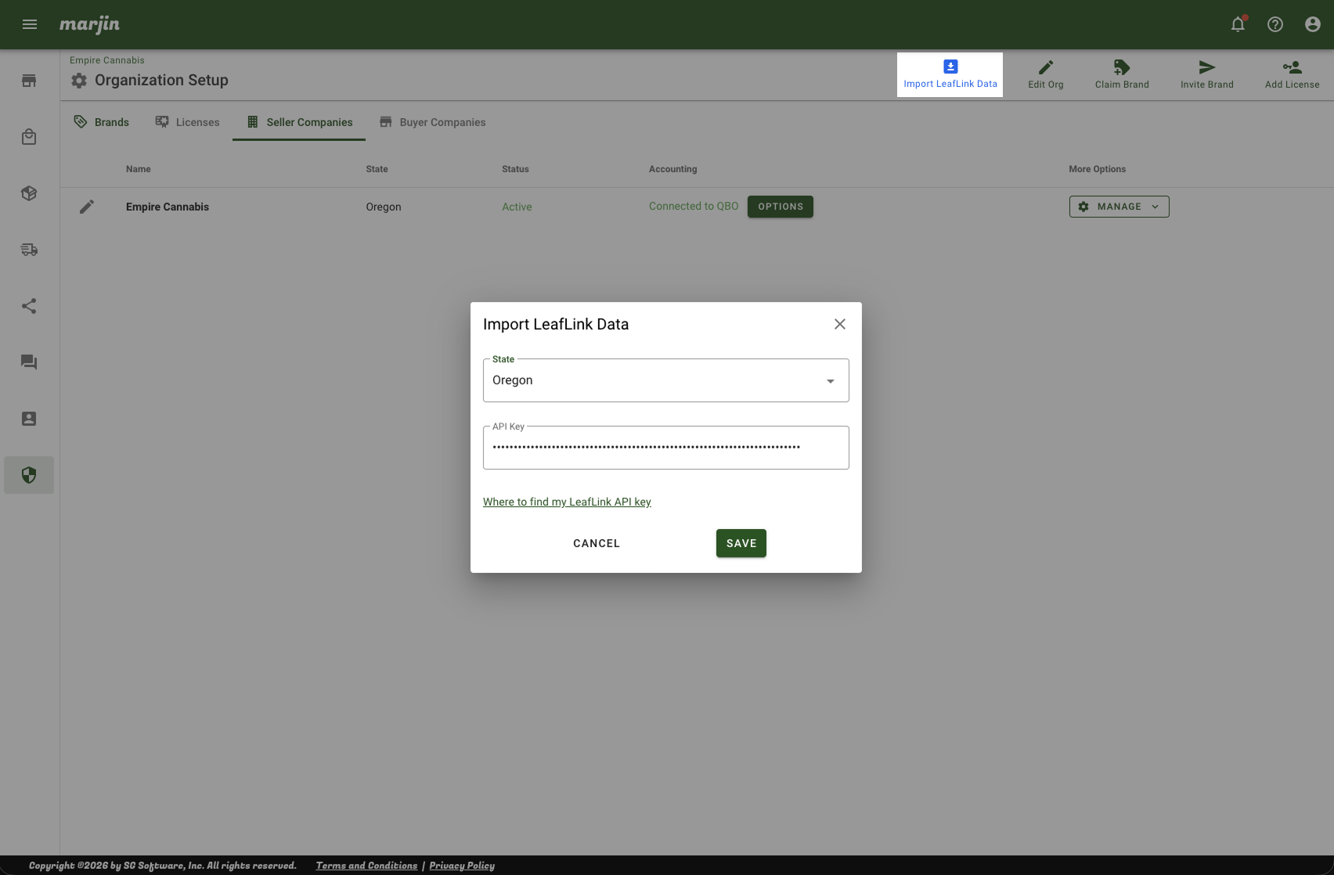Viewport: 1334px width, 875px height.
Task: Click the Empire Cannabis breadcrumb above Organization Setup
Action: [107, 60]
